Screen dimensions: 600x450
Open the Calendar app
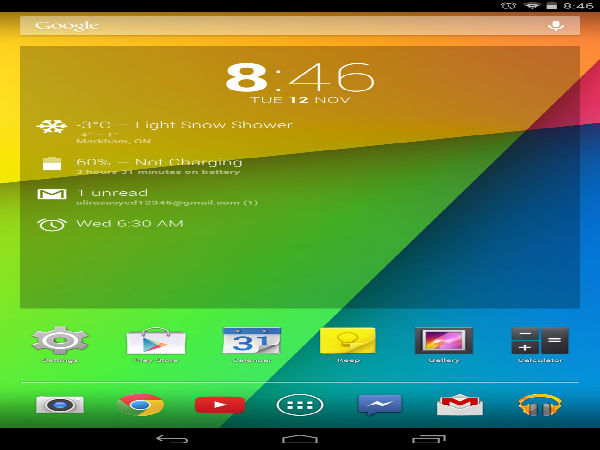tap(251, 342)
